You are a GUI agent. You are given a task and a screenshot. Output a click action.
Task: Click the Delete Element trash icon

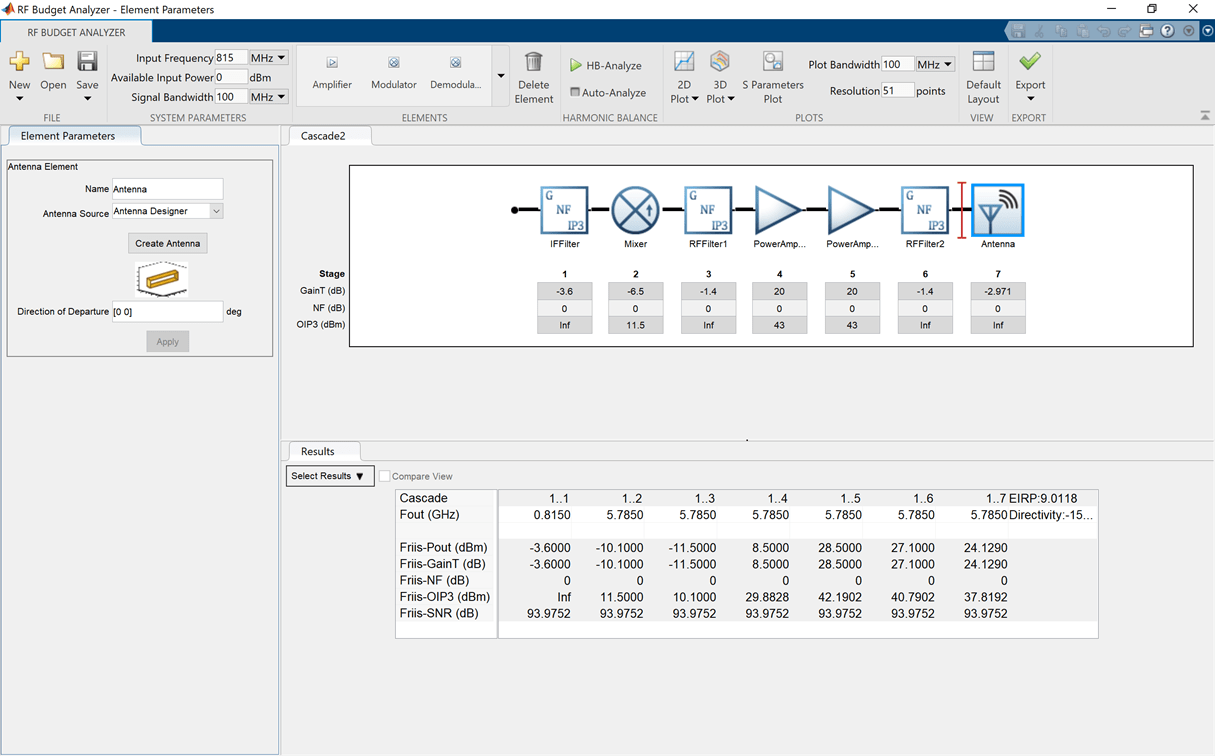[x=534, y=64]
